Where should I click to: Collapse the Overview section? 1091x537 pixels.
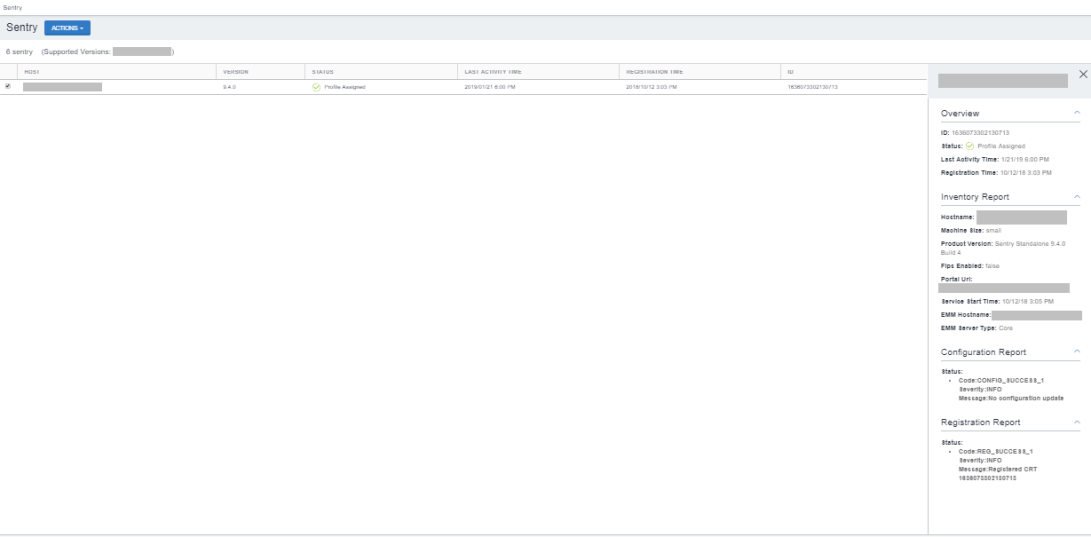(1076, 114)
